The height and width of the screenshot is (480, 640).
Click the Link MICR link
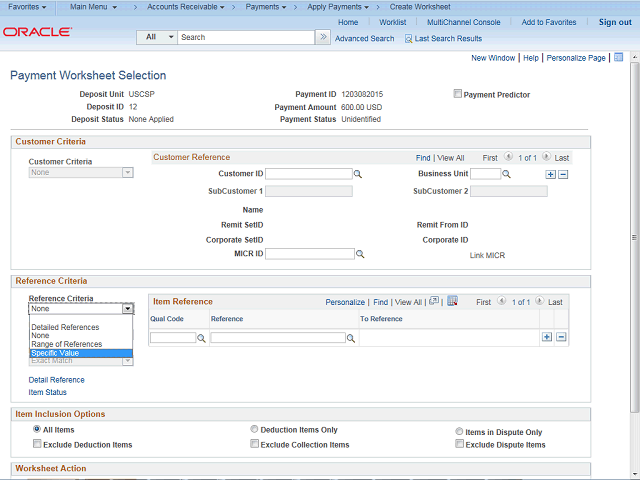click(489, 255)
